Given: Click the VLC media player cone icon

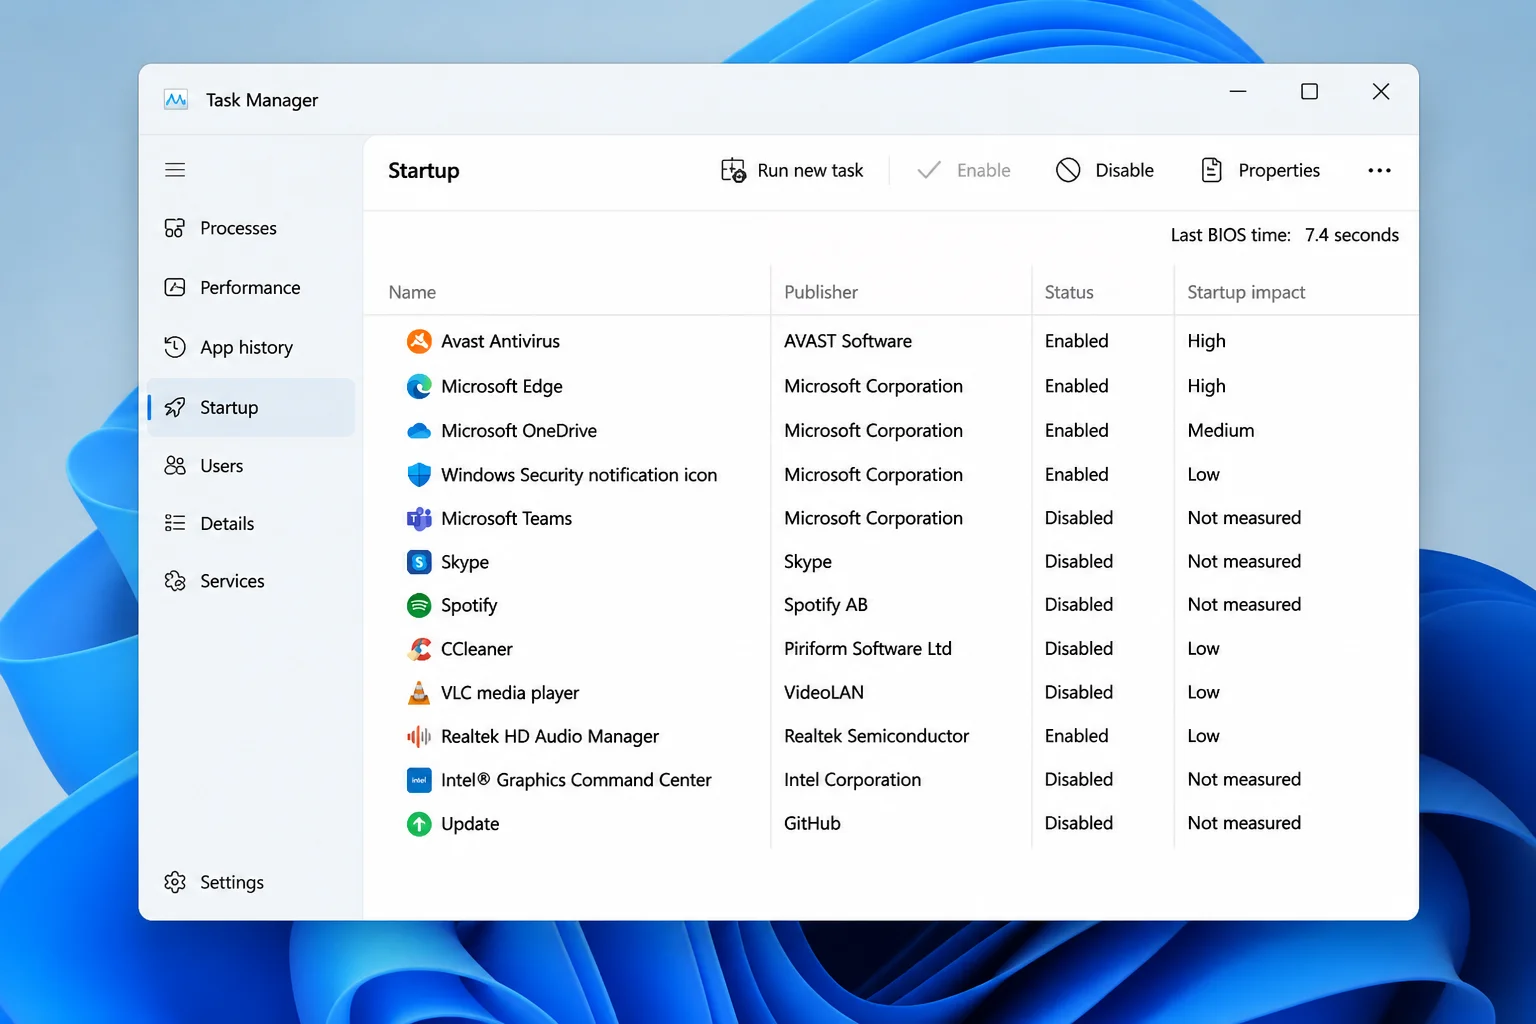Looking at the screenshot, I should pos(419,692).
